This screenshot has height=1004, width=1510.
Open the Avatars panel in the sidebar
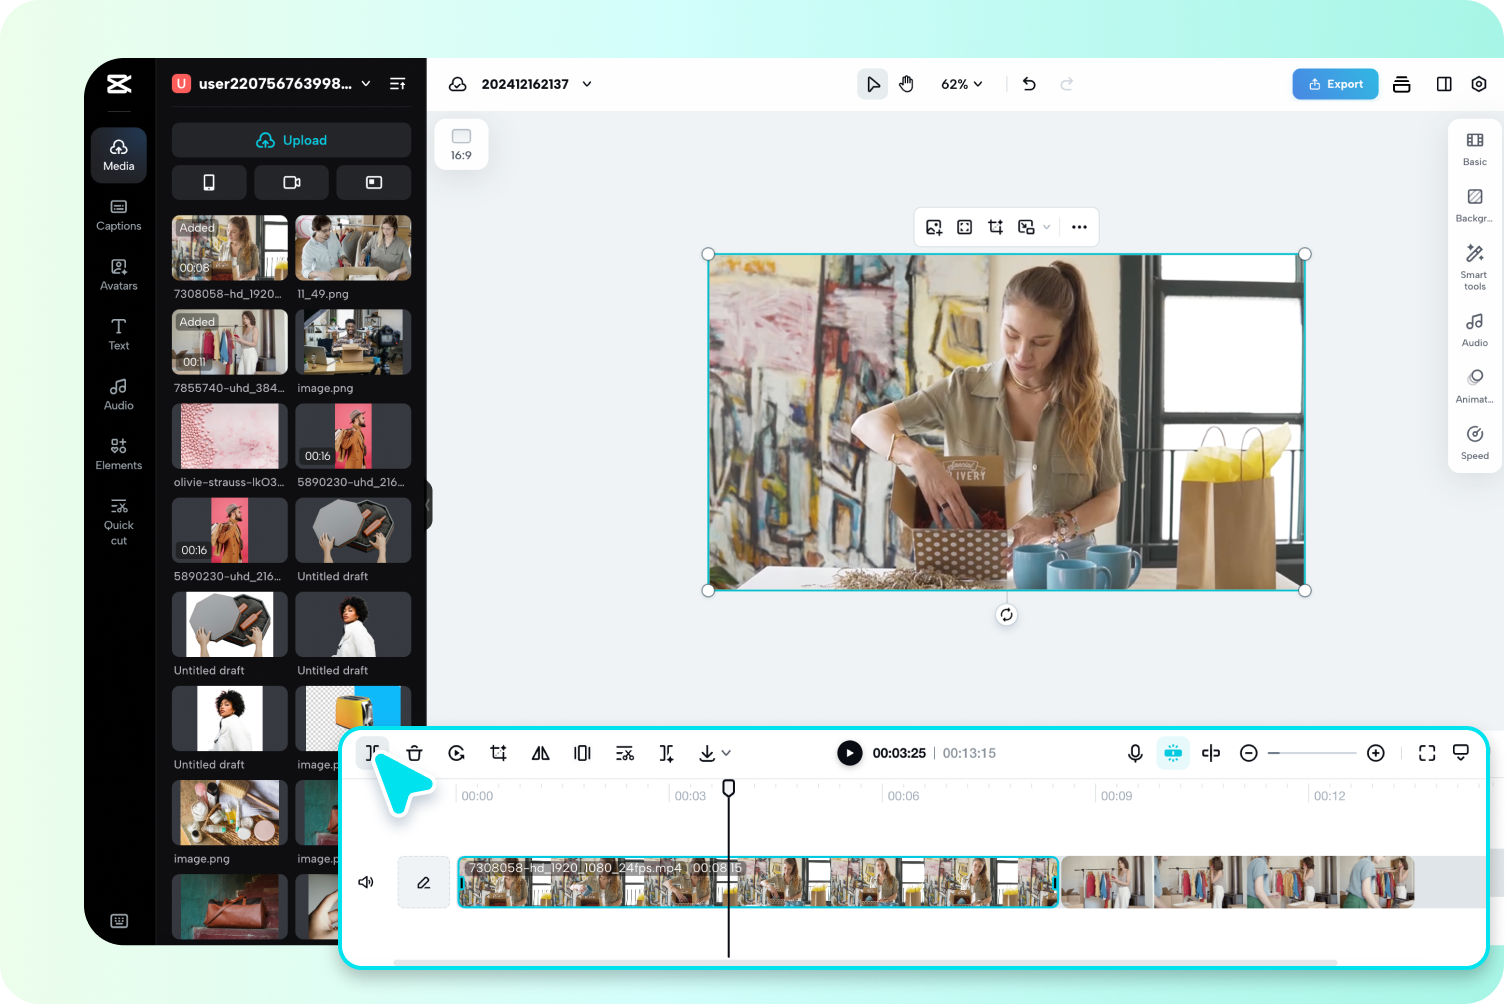pos(118,274)
